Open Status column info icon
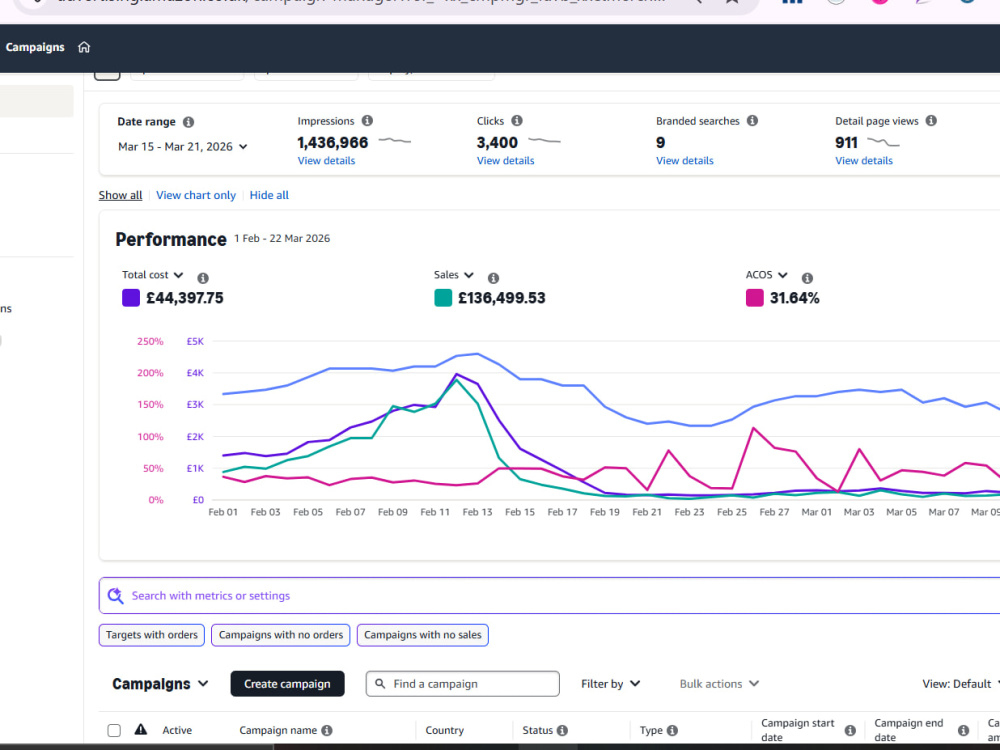Screen dimensions: 1000x750 pyautogui.click(x=562, y=730)
